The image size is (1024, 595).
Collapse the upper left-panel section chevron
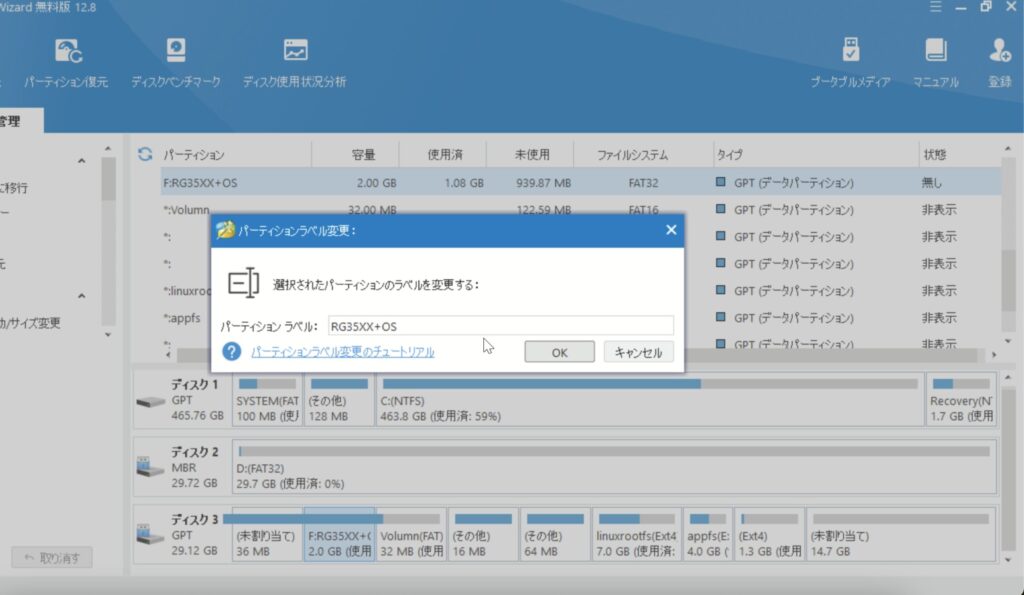pyautogui.click(x=82, y=161)
